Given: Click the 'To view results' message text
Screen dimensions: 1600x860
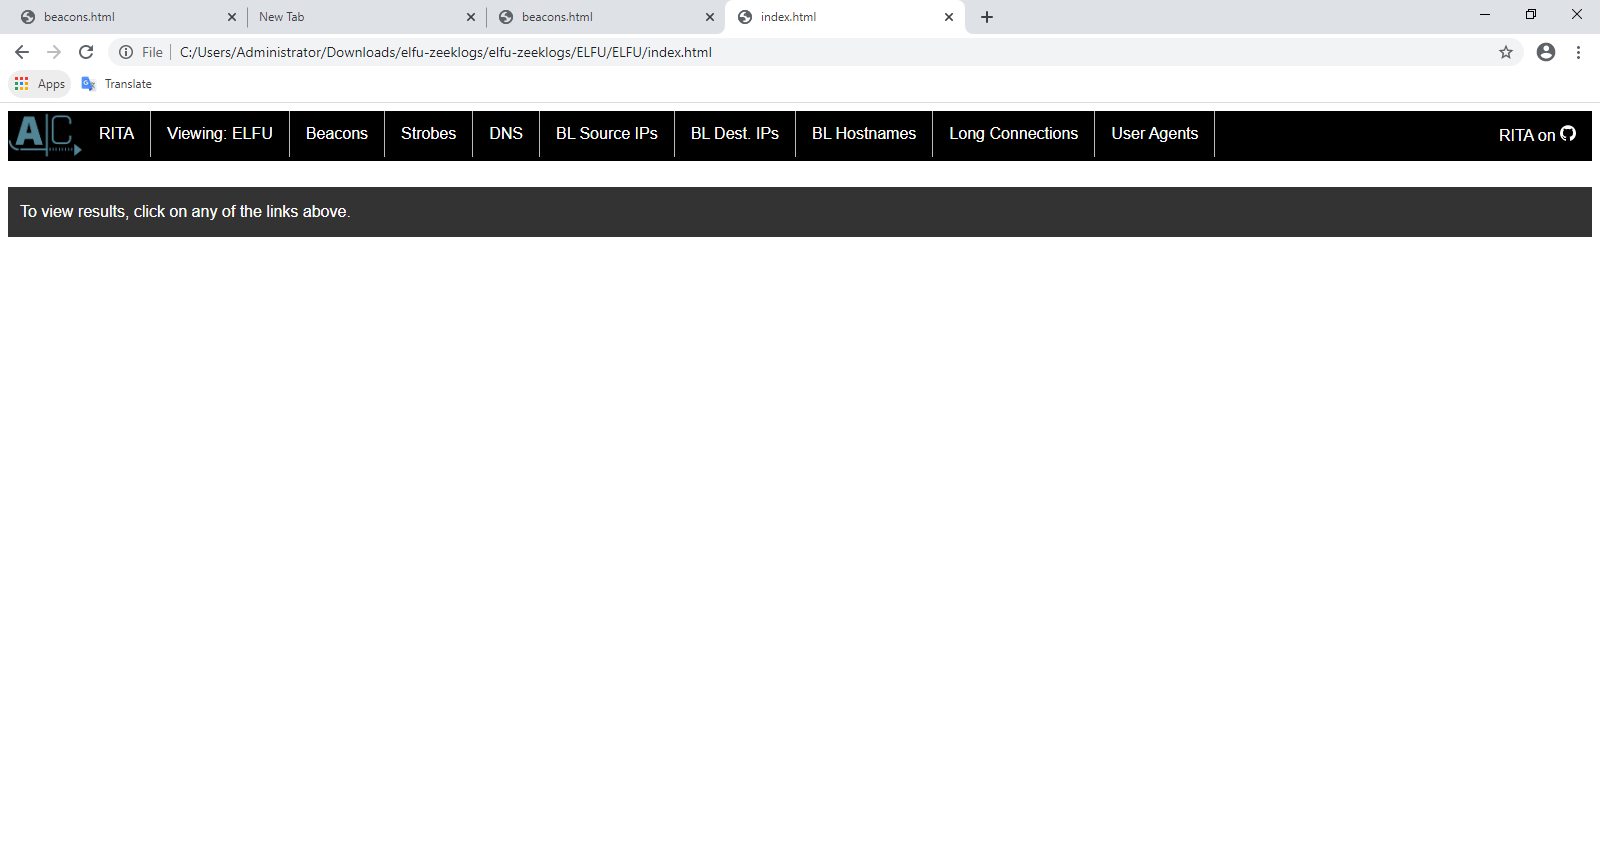Looking at the screenshot, I should click(x=185, y=212).
